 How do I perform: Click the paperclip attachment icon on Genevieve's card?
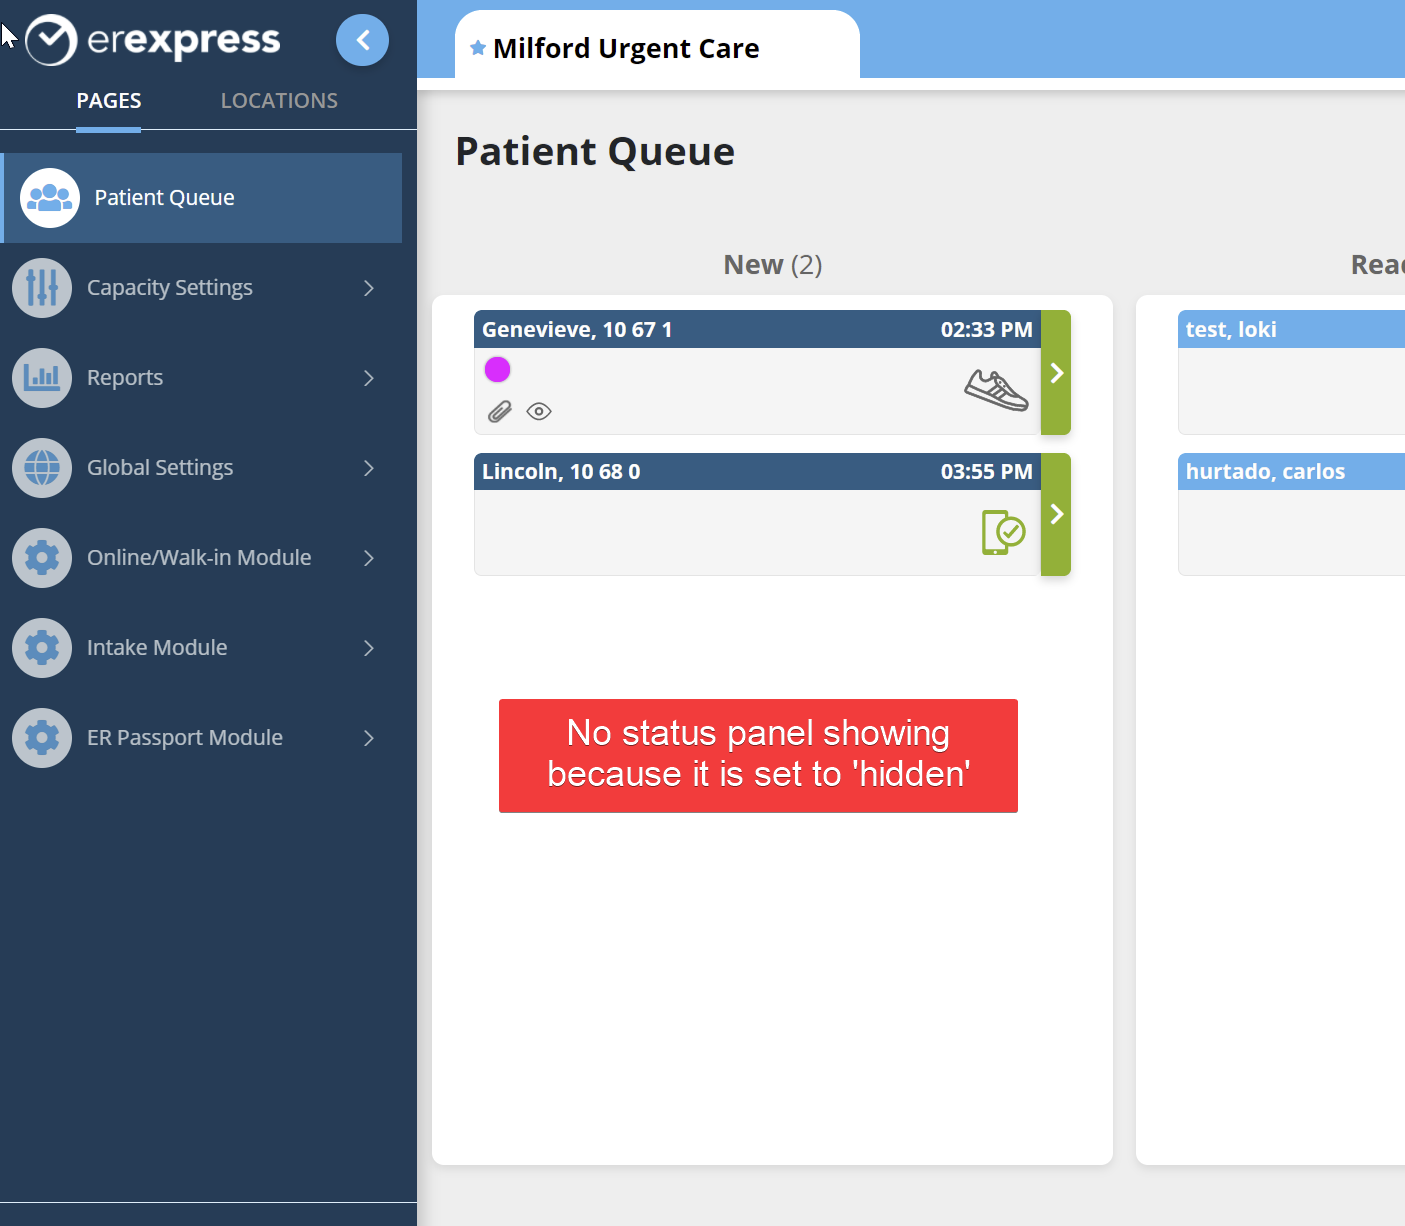[x=500, y=411]
